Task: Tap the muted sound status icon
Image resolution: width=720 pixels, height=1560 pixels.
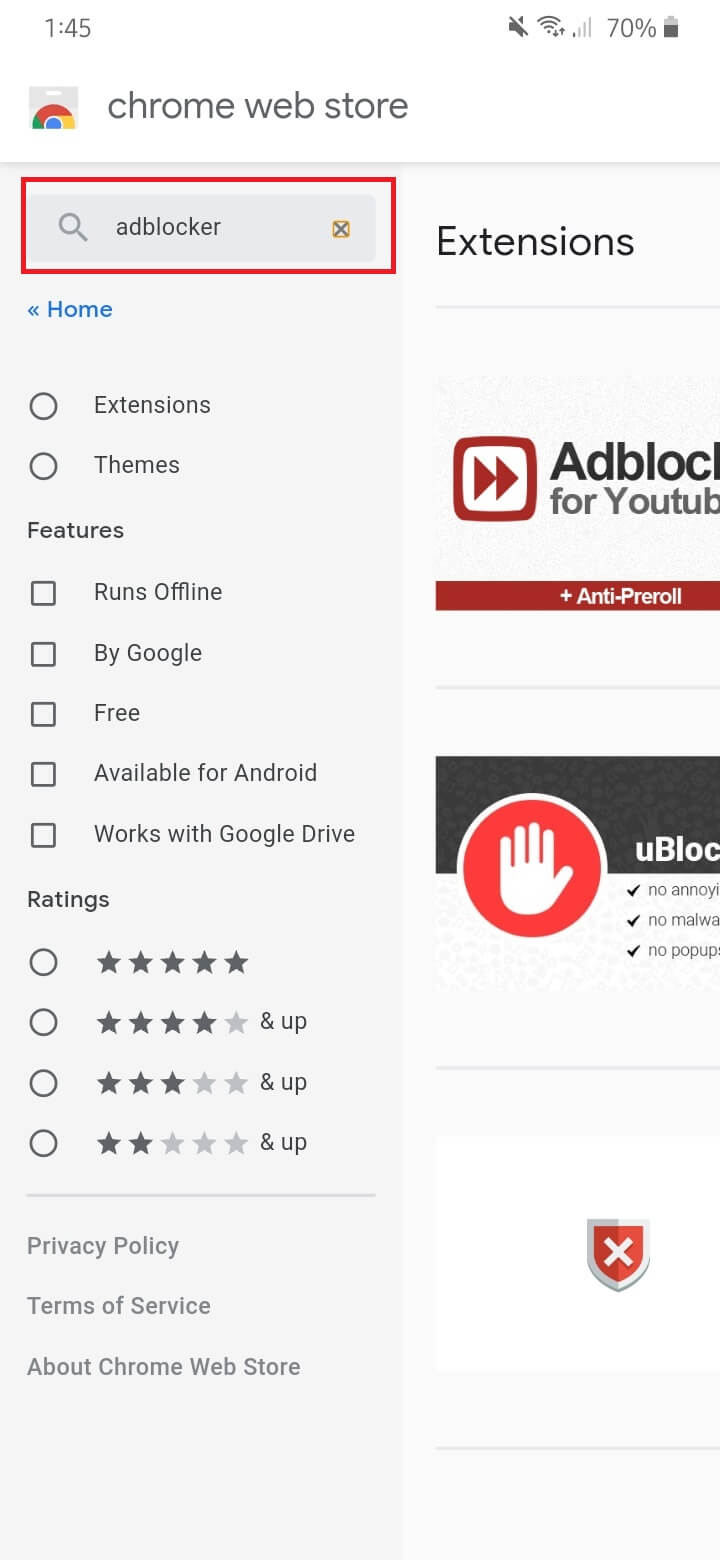Action: tap(518, 28)
